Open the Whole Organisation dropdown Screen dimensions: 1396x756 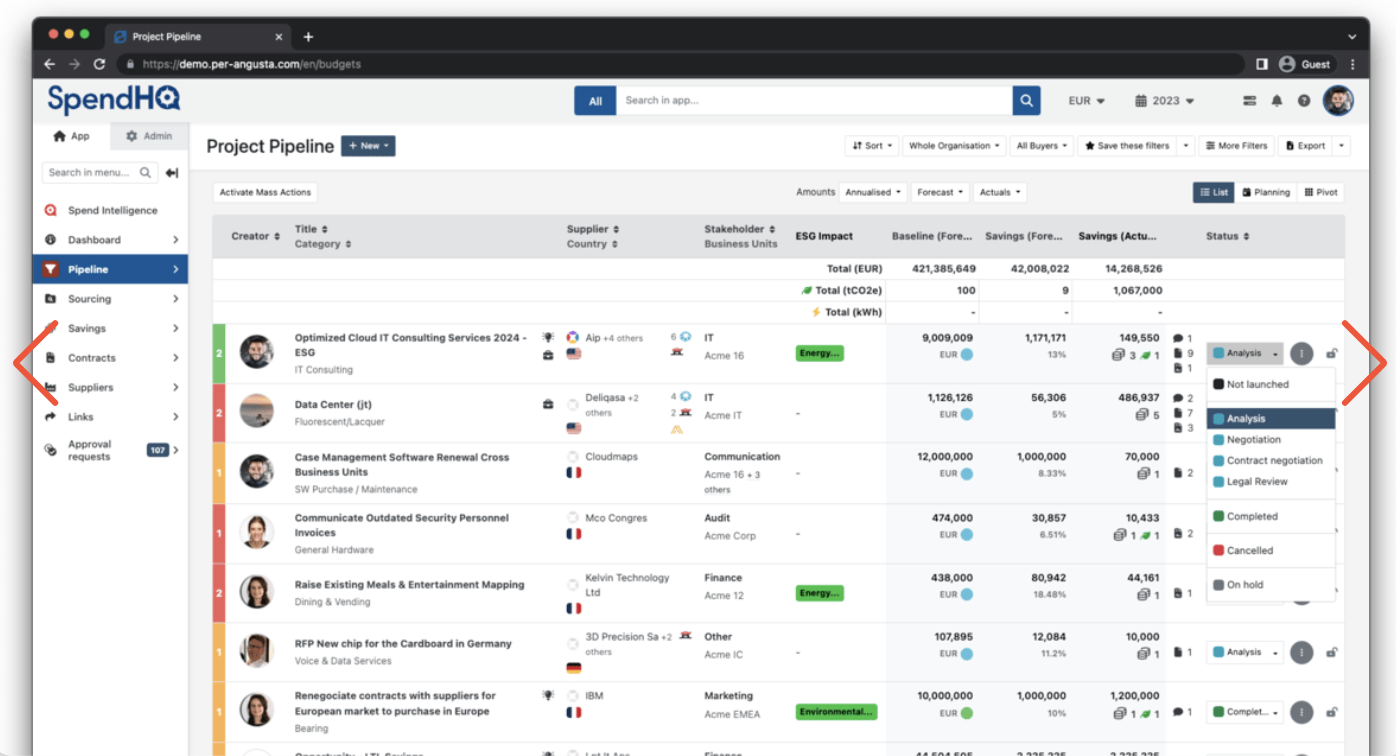954,146
